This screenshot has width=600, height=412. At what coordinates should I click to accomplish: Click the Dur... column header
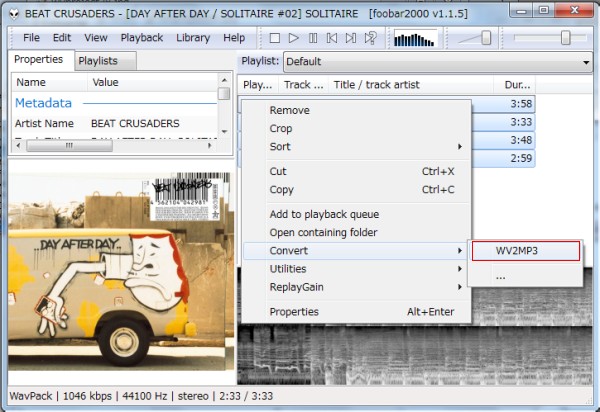point(518,85)
